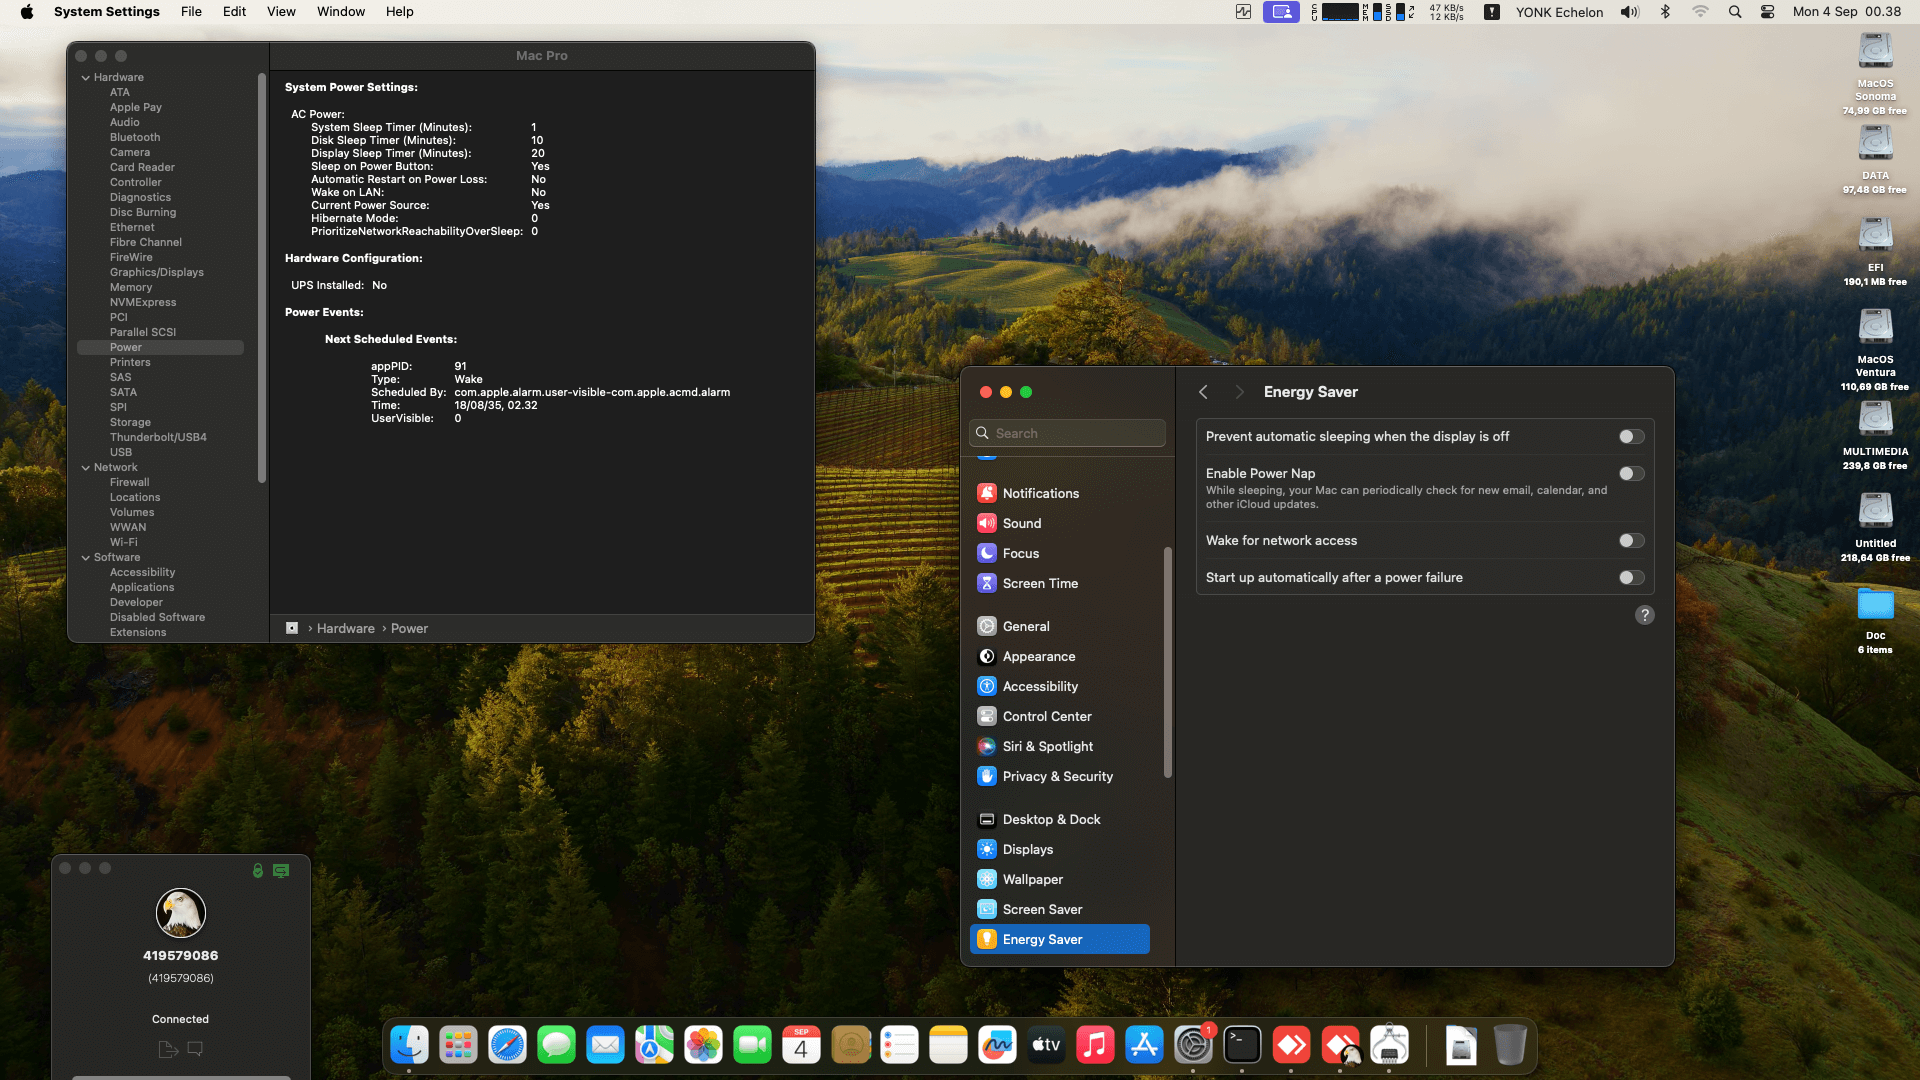1920x1080 pixels.
Task: Open the Displays settings icon
Action: point(987,849)
